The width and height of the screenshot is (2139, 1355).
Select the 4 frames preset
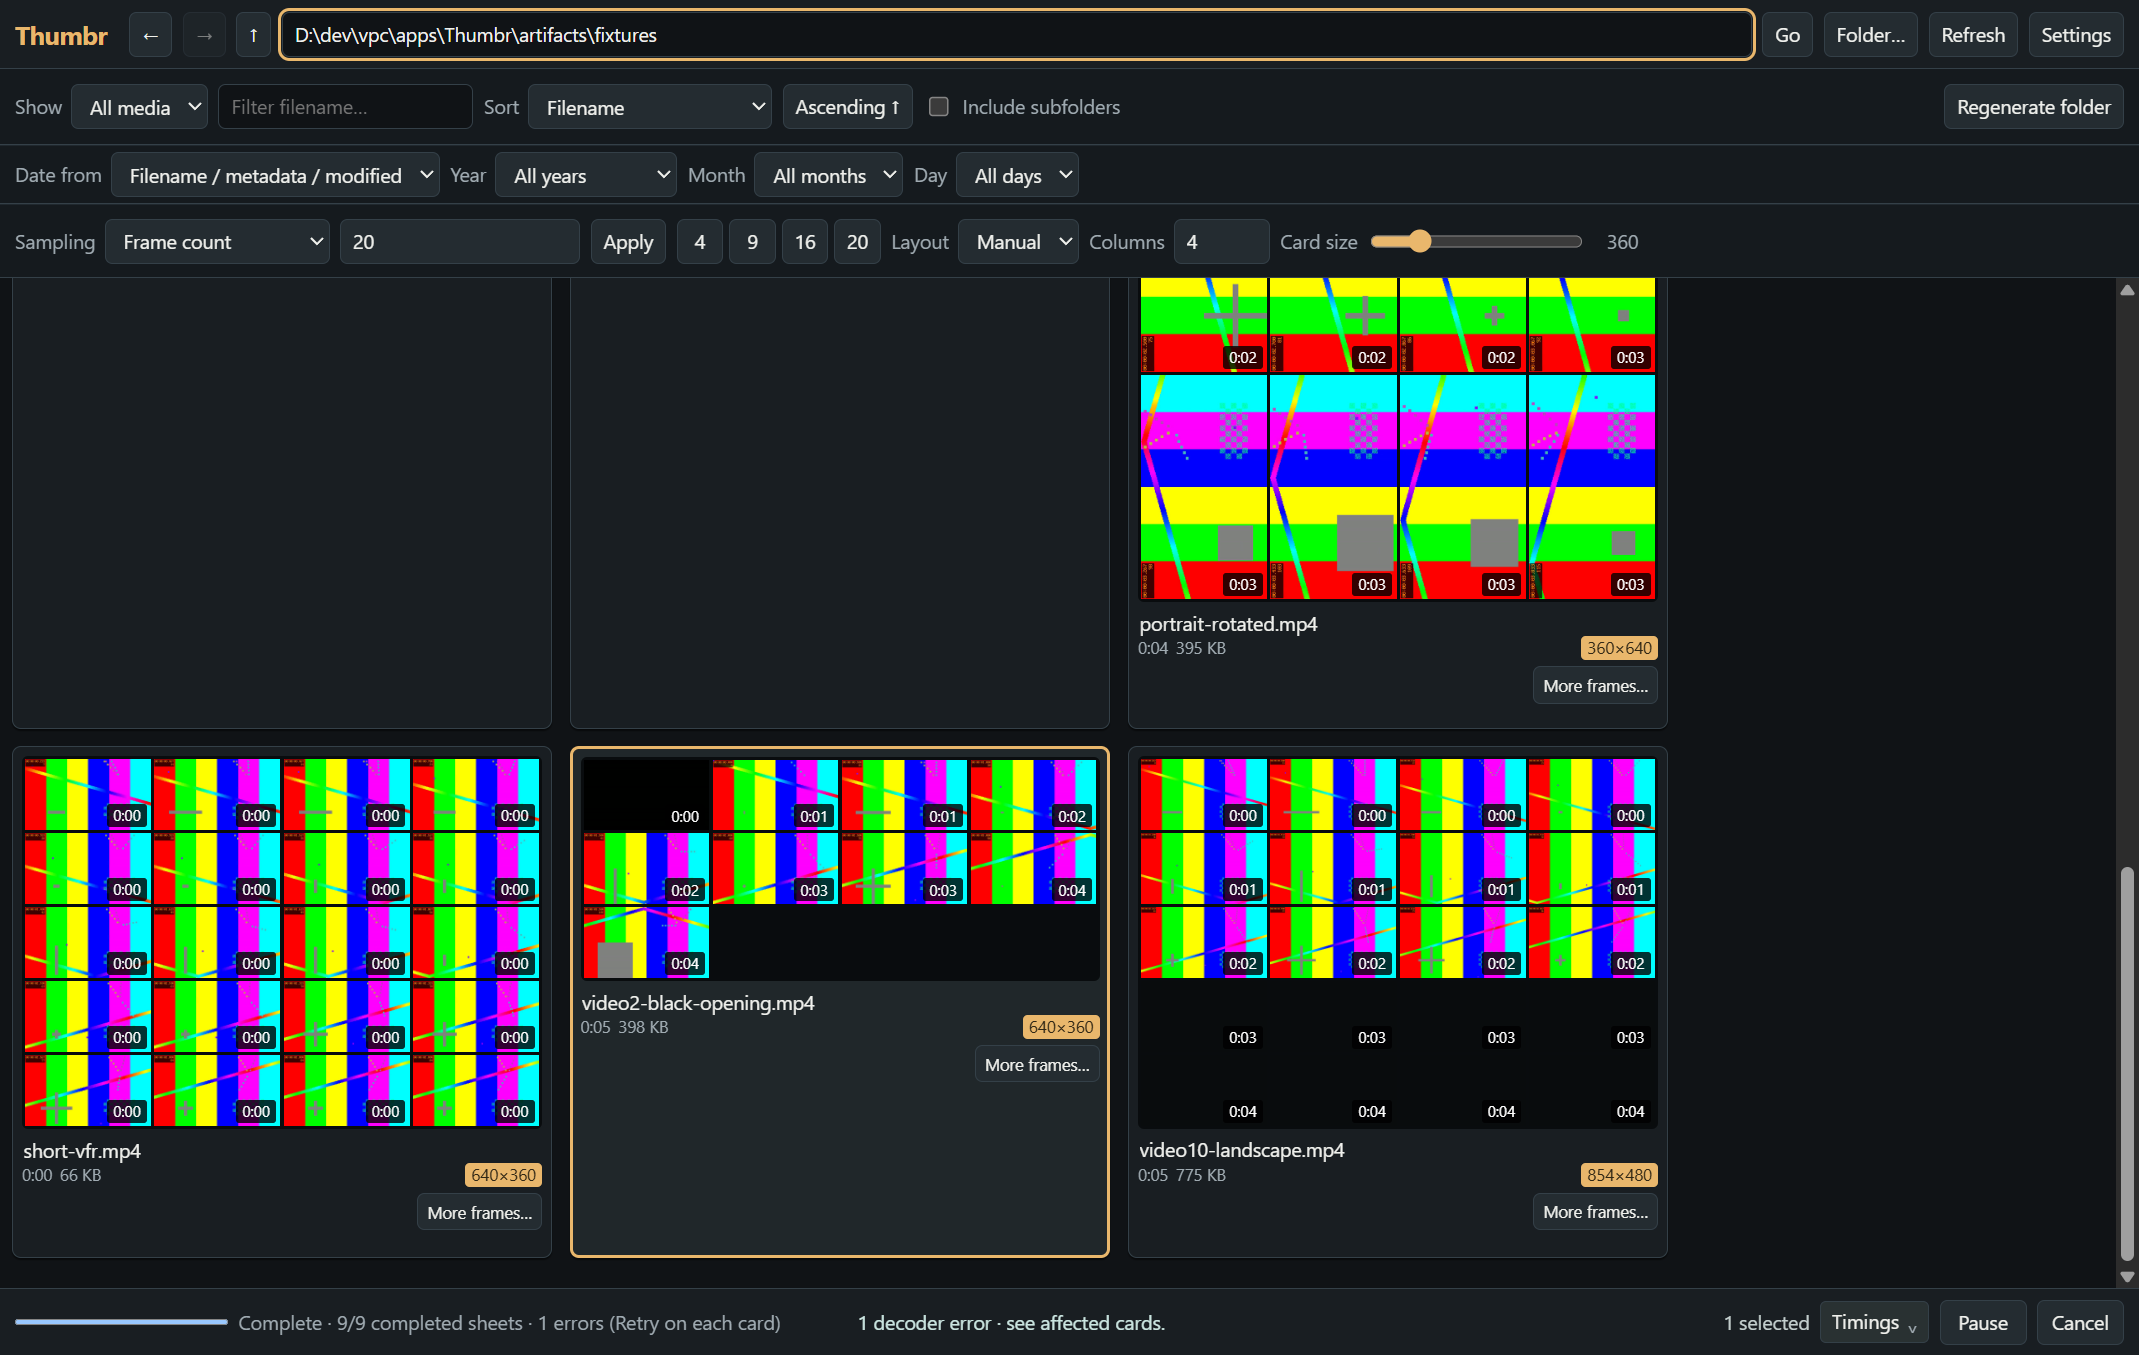coord(699,242)
